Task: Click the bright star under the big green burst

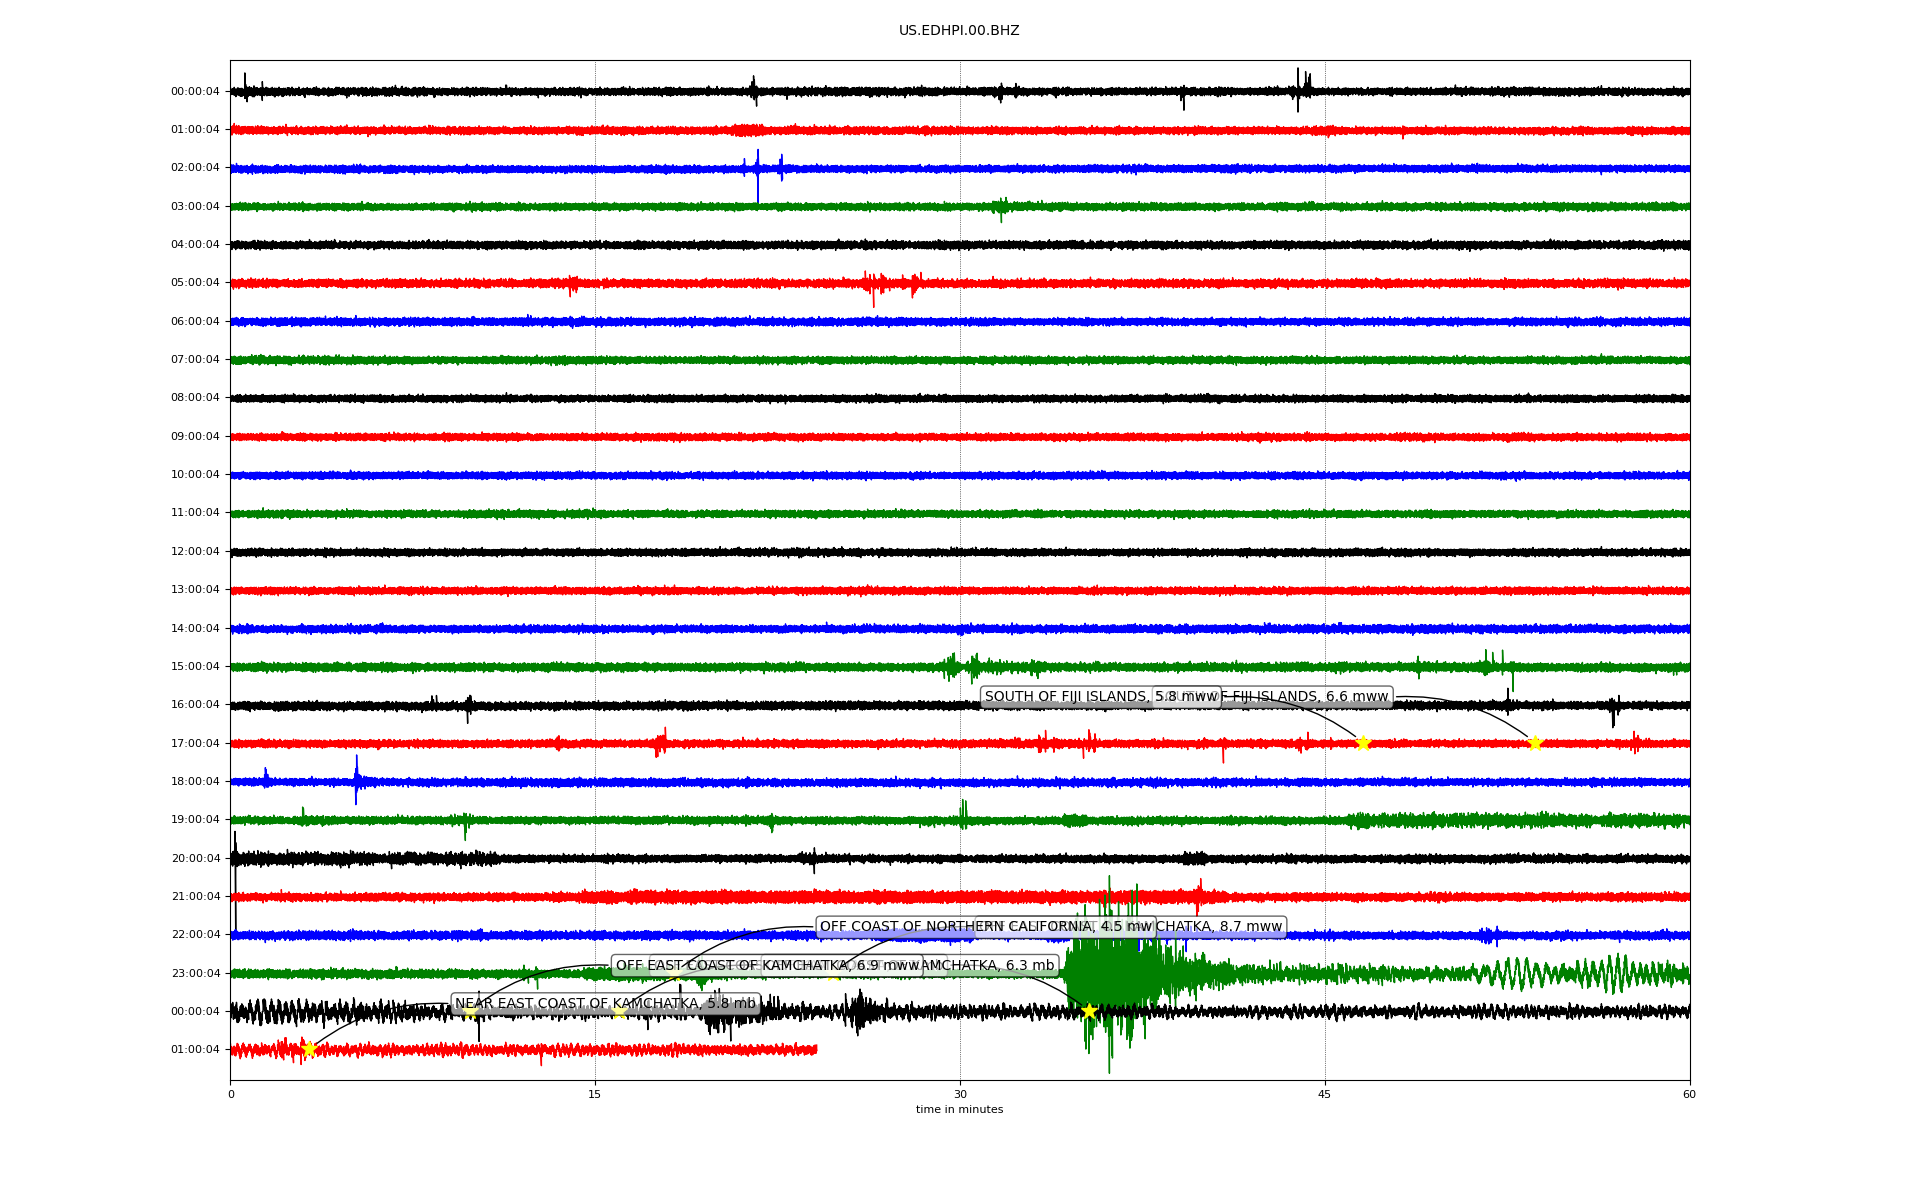Action: click(x=1089, y=1011)
